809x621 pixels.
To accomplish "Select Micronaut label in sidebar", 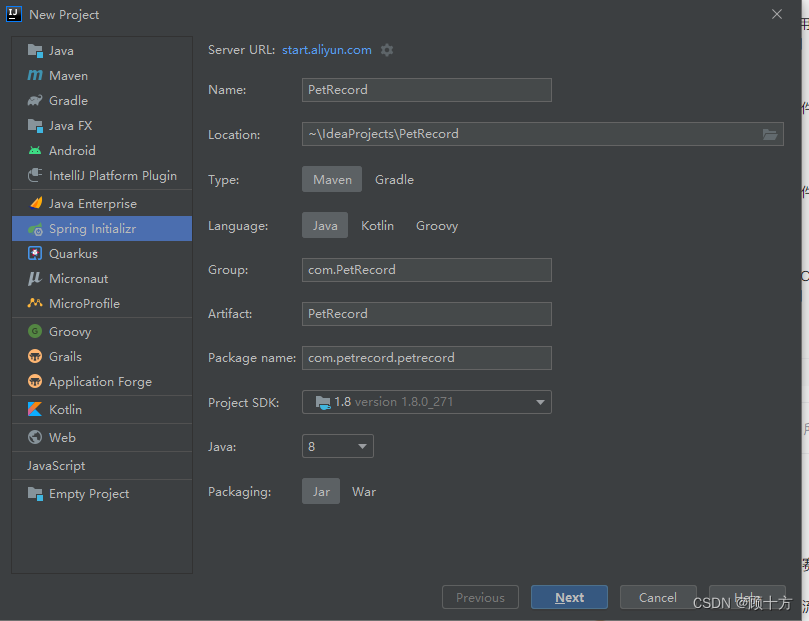I will click(x=78, y=279).
